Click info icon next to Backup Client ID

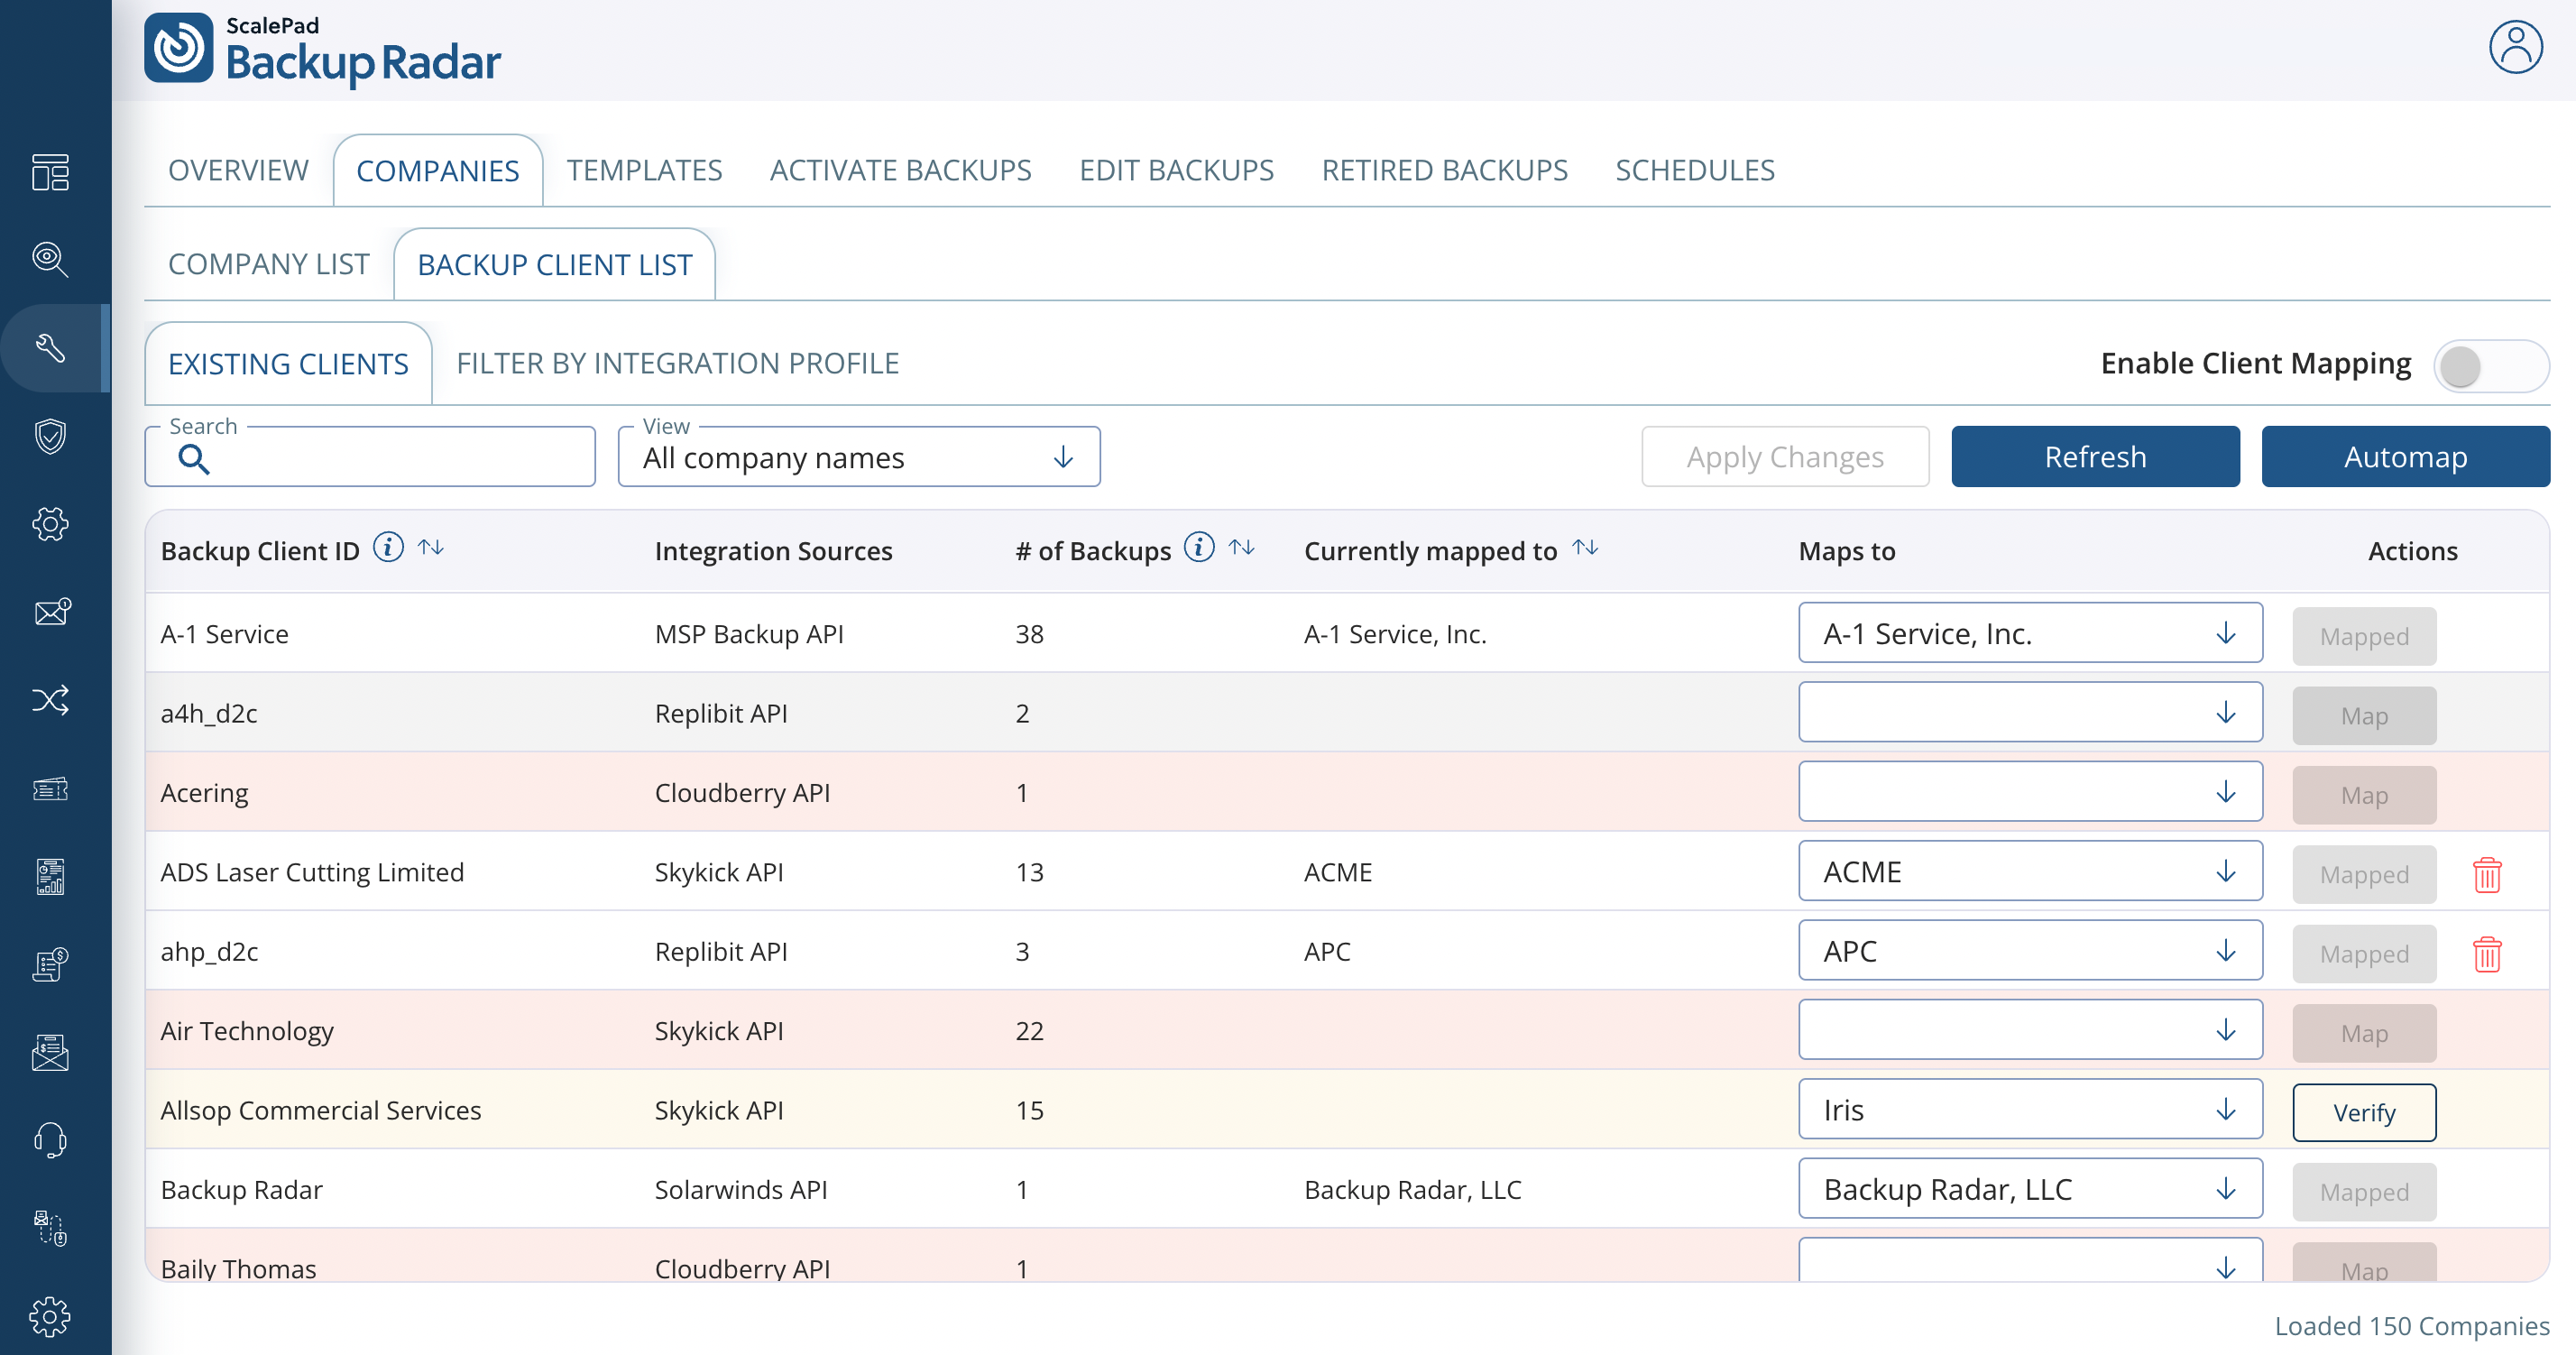tap(388, 547)
